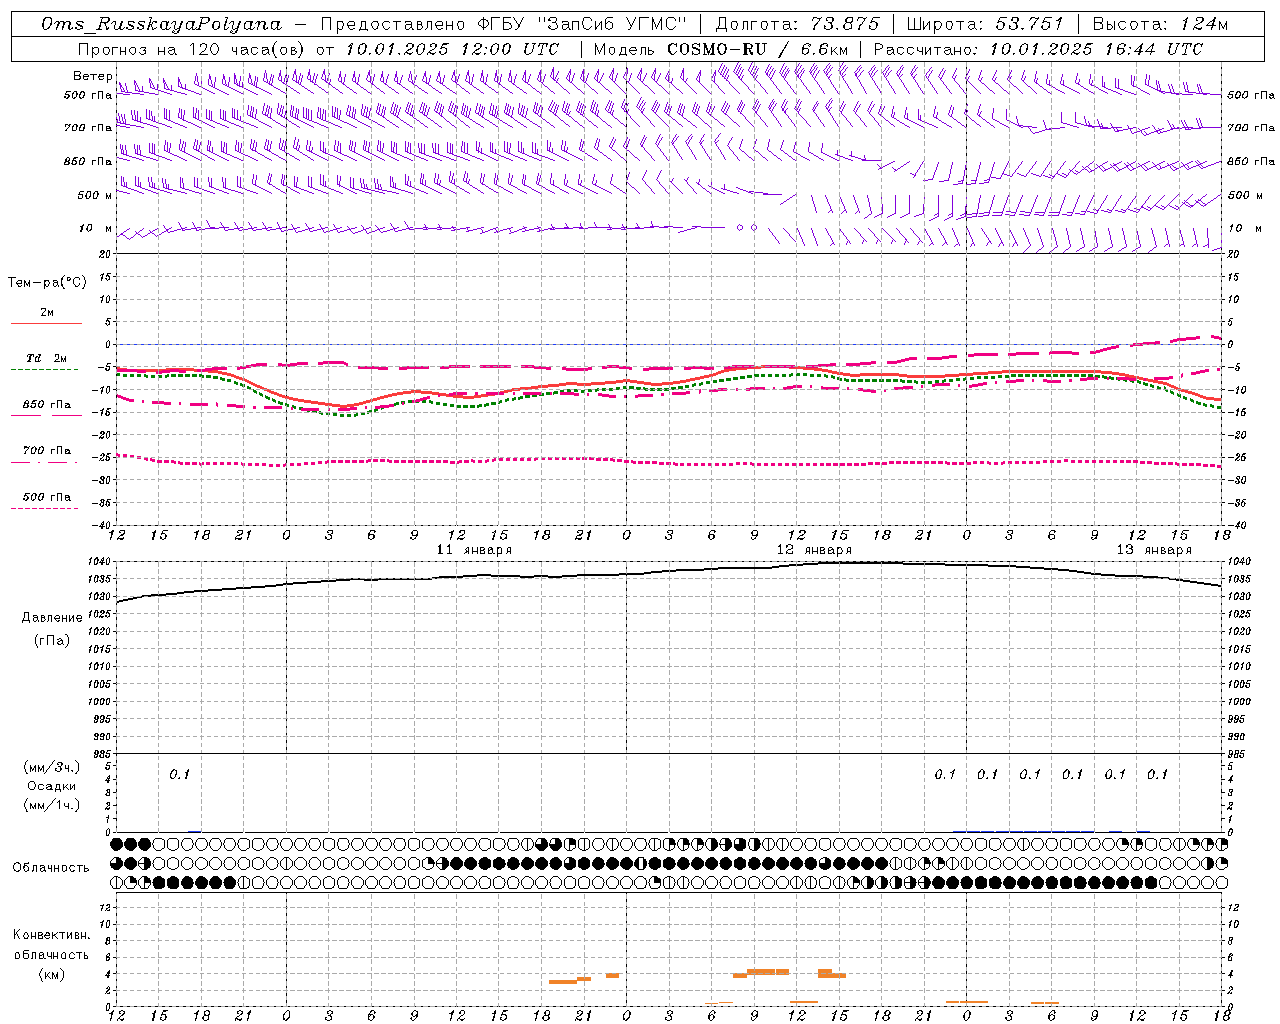Click the "Облачность" cloudiness label
1280x1024 pixels.
tap(51, 868)
